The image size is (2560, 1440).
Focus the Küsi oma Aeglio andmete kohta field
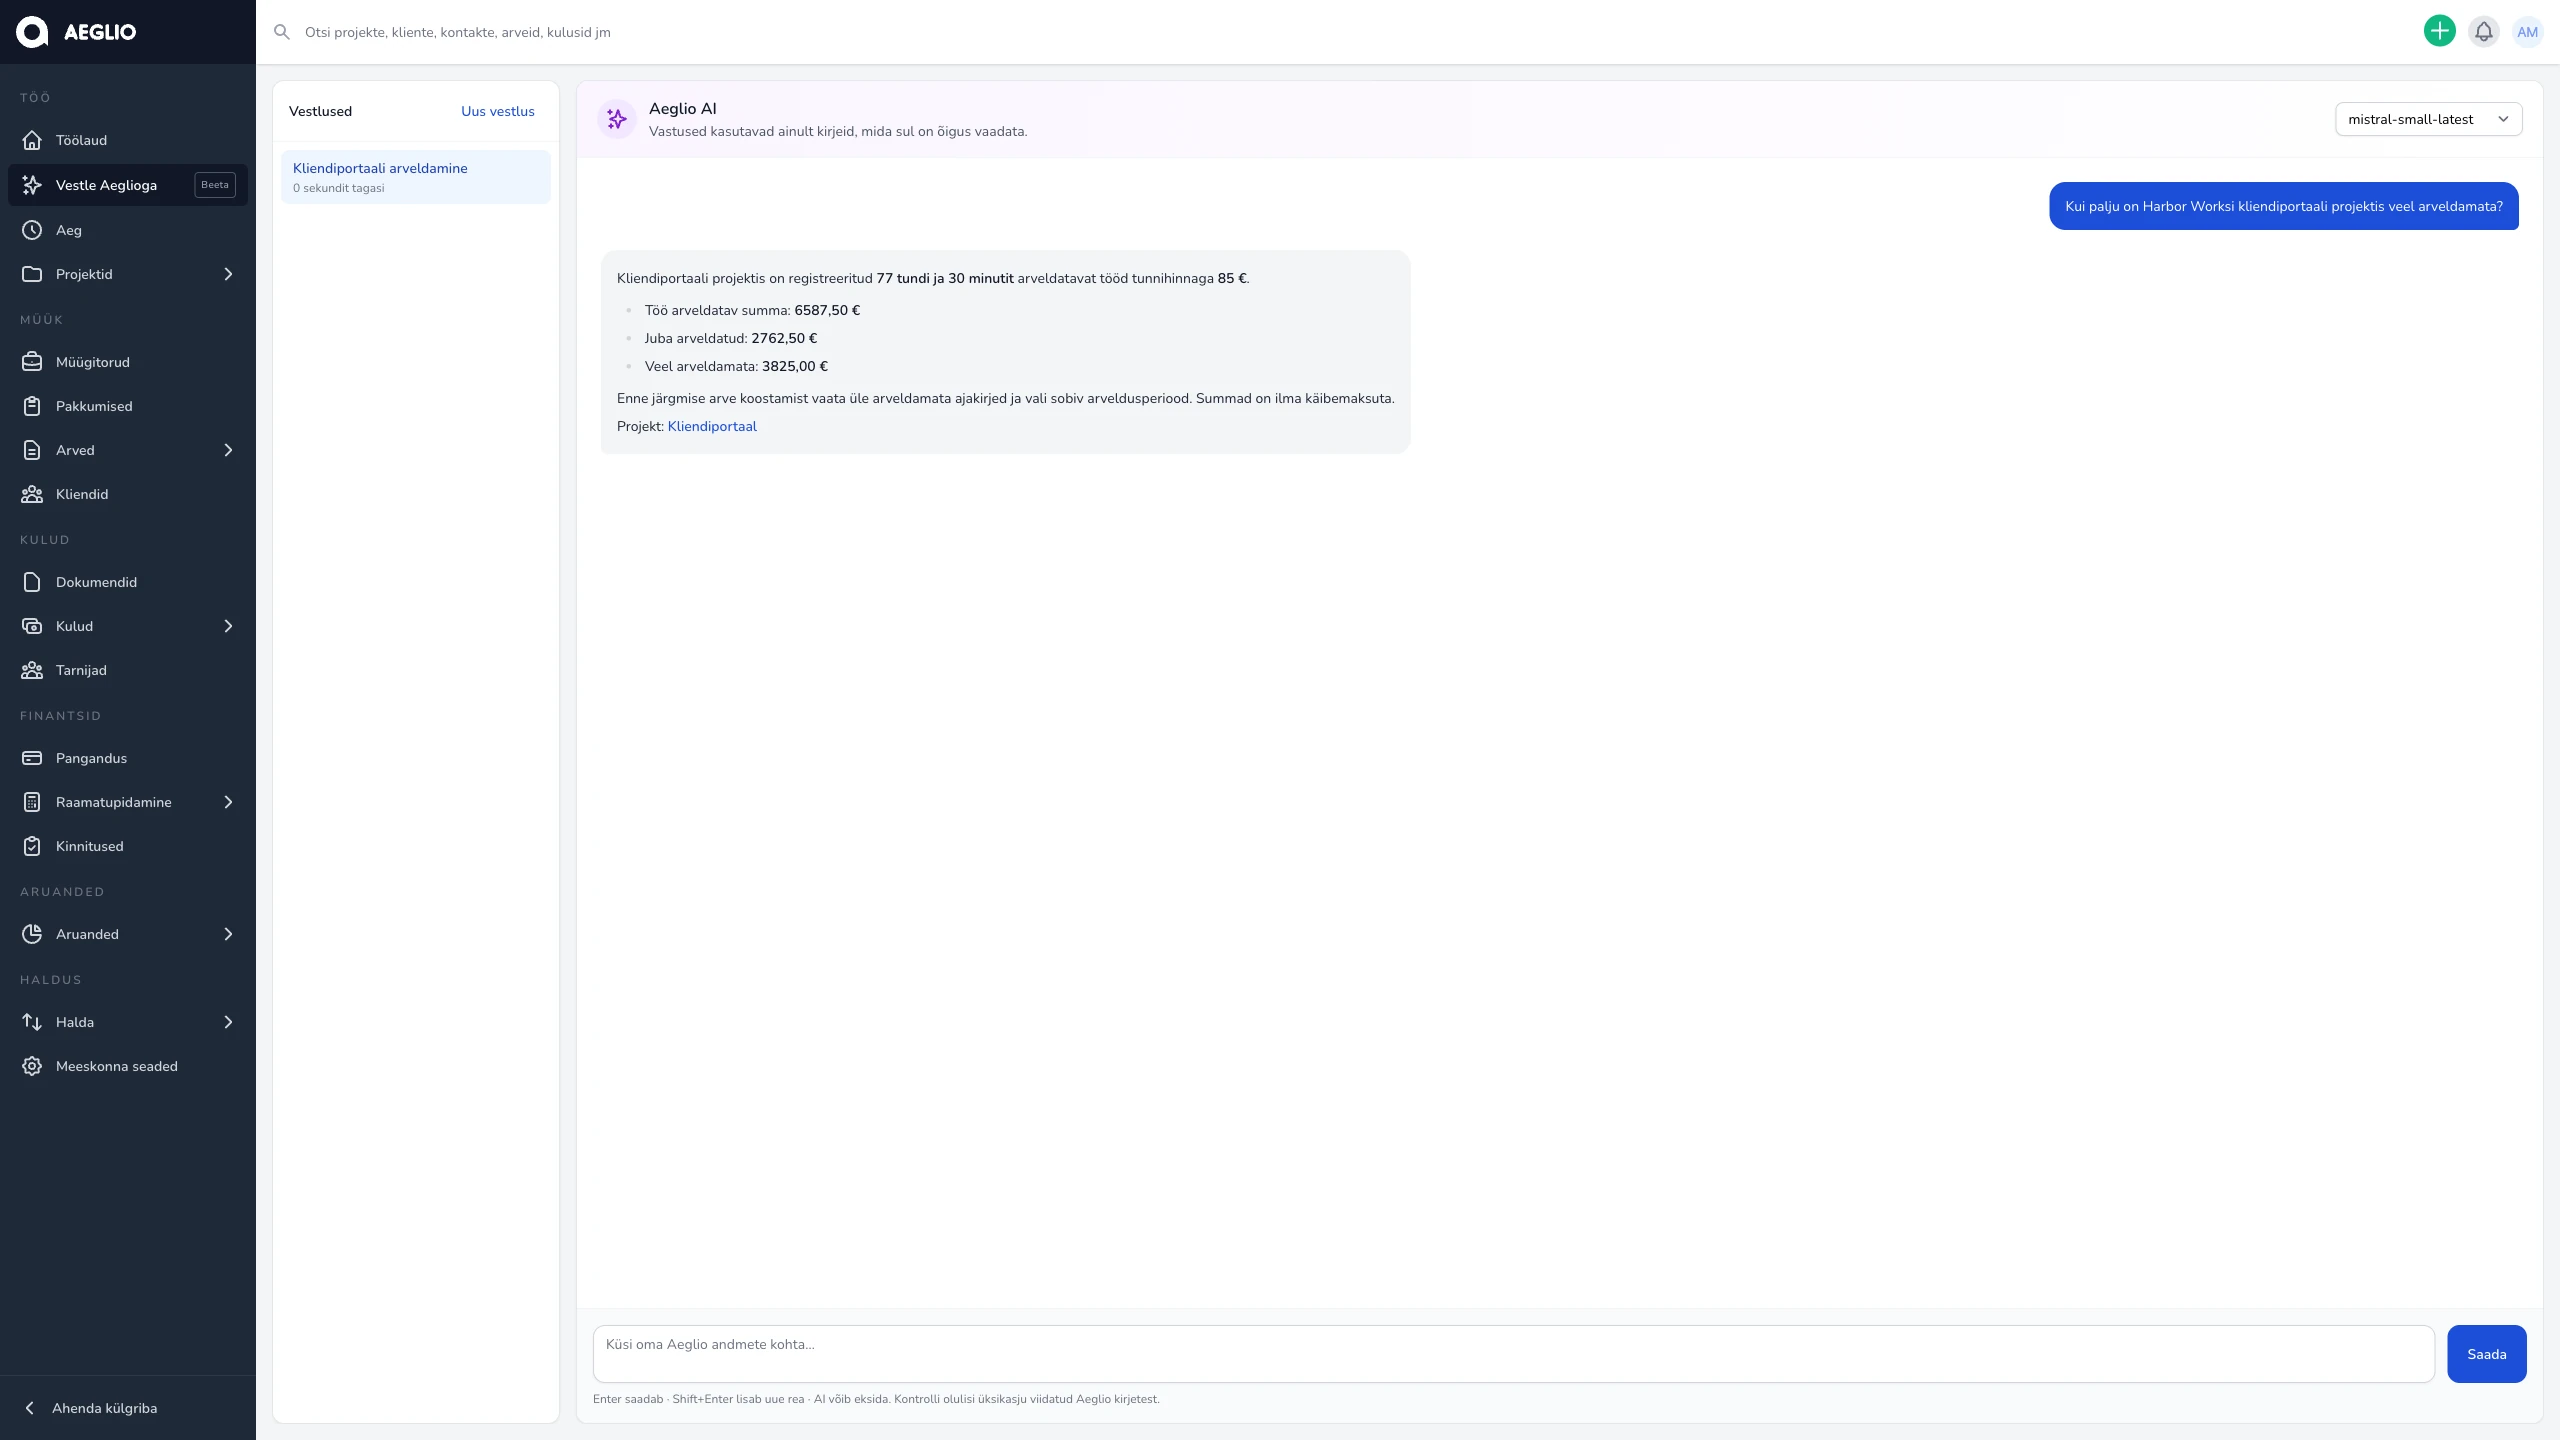pos(1513,1354)
